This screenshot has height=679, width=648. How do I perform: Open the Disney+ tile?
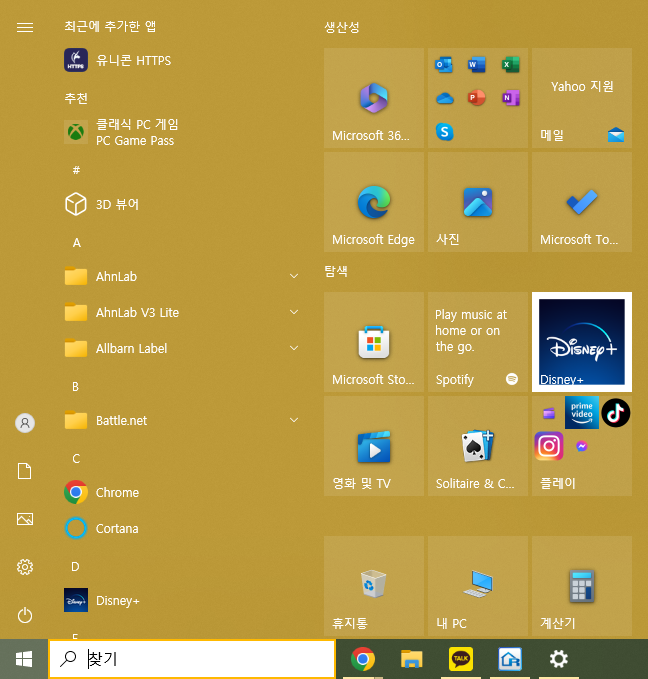coord(582,342)
